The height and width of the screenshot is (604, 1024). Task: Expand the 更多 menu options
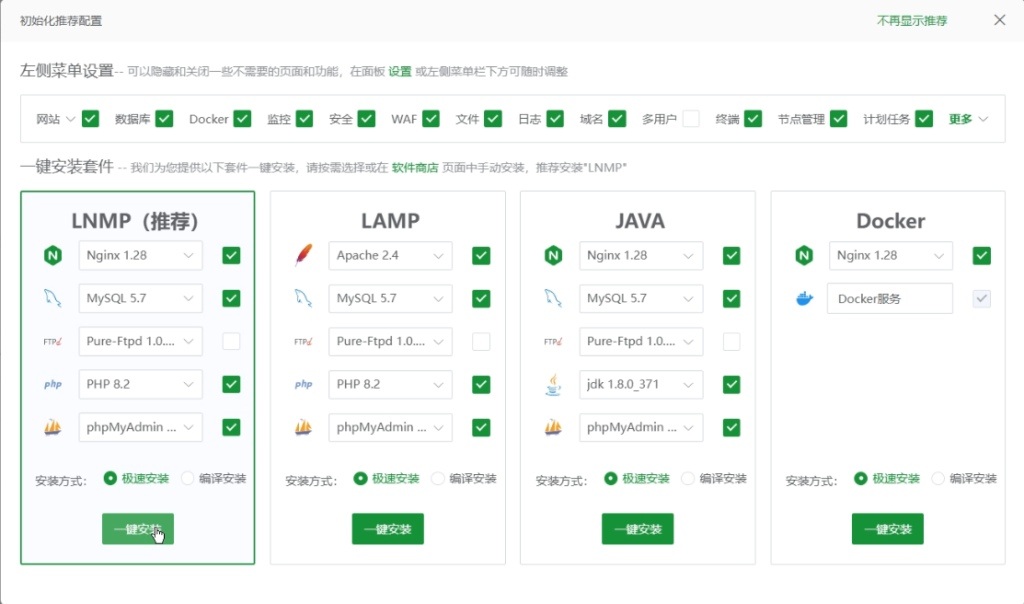coord(968,119)
